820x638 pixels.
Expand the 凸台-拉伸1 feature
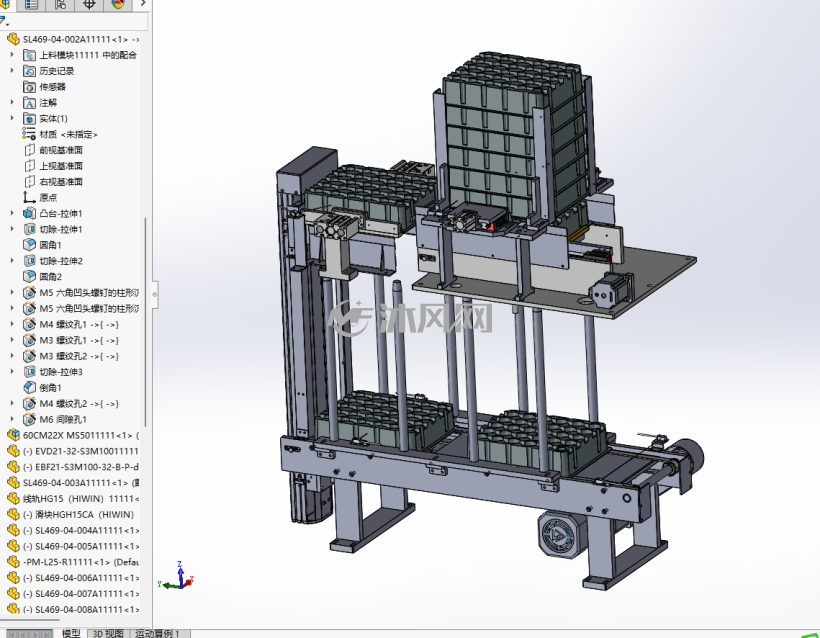coord(12,213)
